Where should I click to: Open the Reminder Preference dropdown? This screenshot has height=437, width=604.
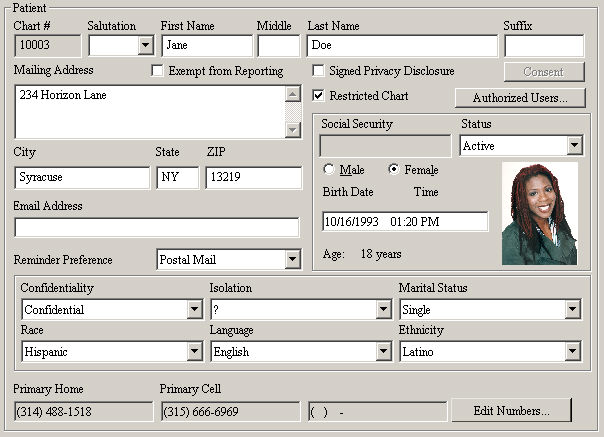291,260
